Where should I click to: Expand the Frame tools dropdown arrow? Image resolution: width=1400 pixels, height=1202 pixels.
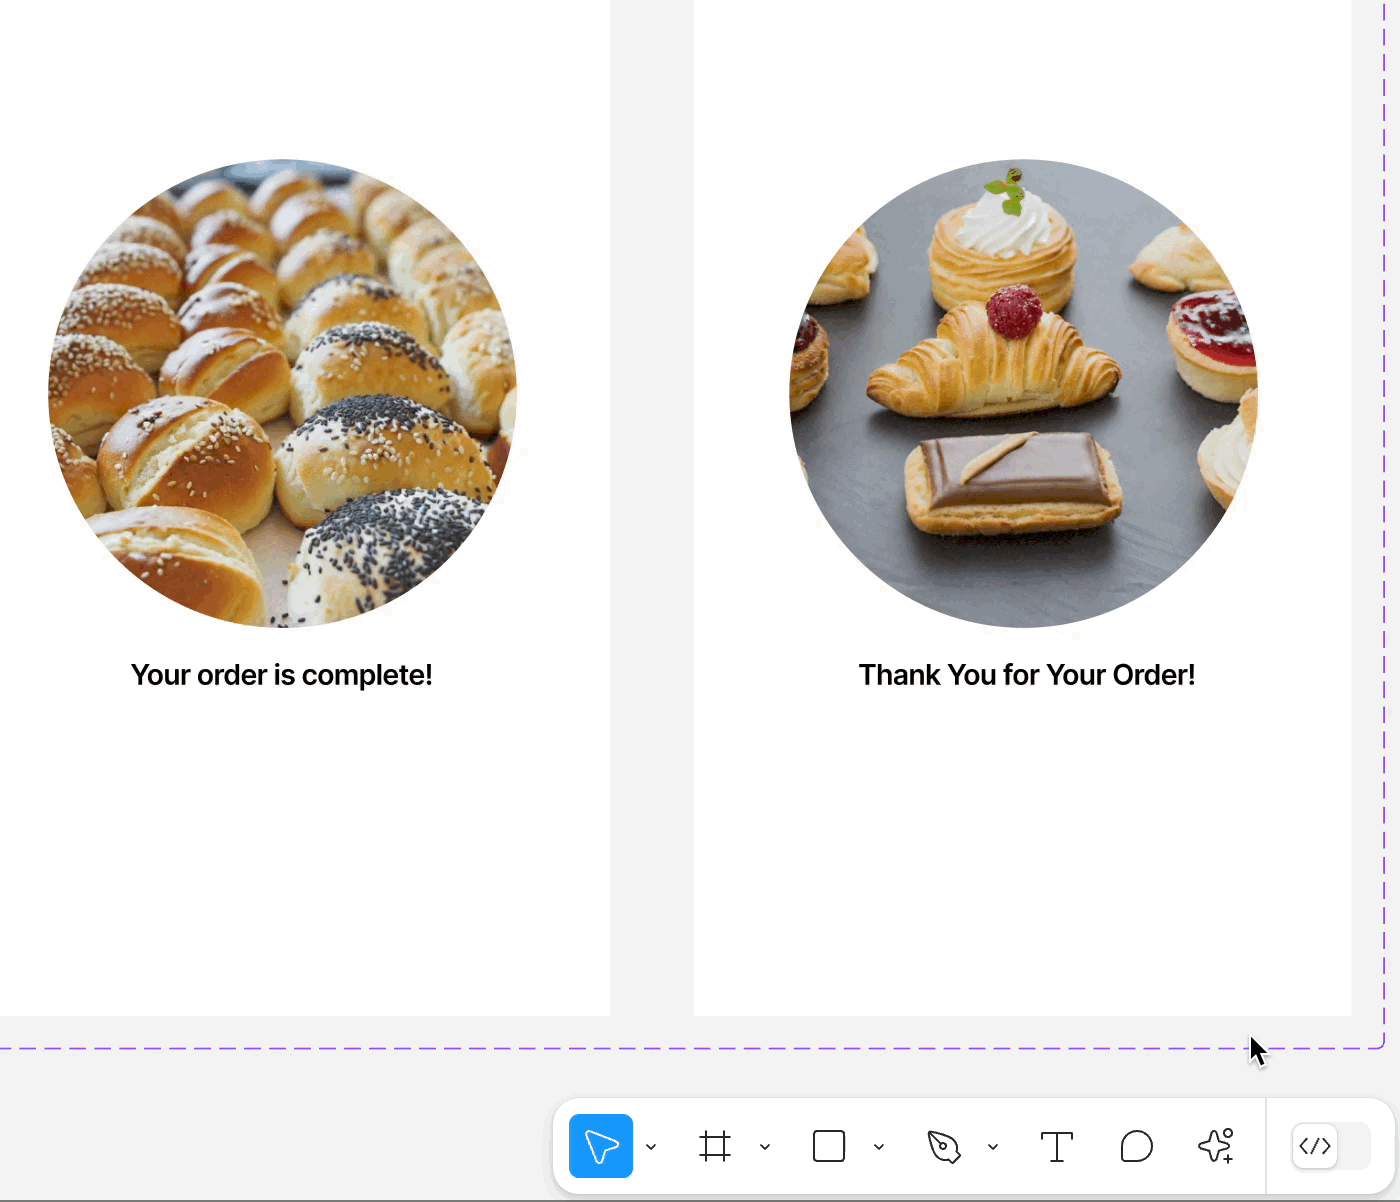[765, 1147]
